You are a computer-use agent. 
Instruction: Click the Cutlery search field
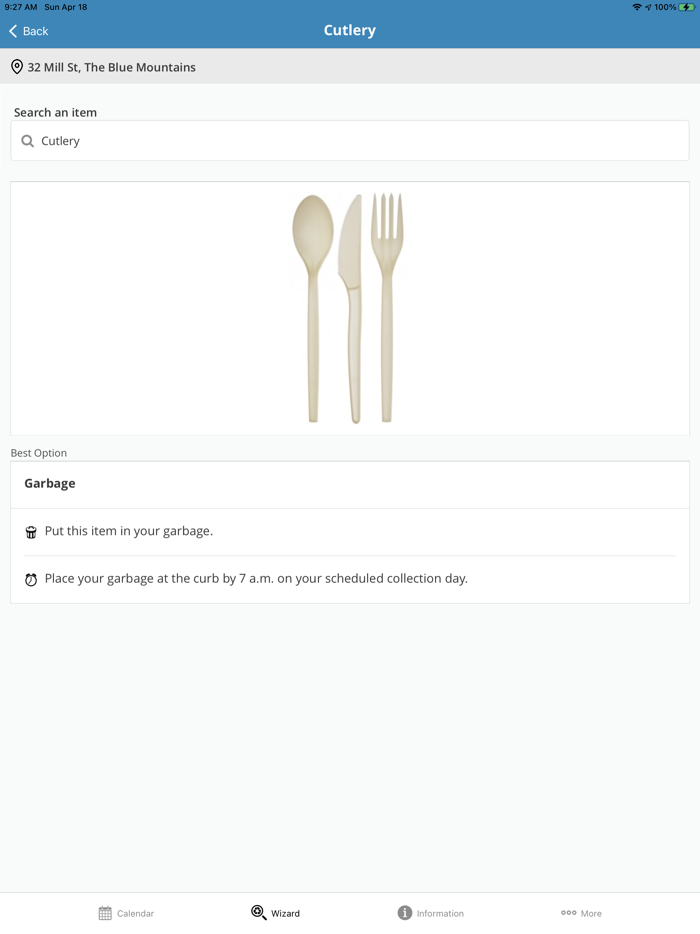(x=350, y=141)
